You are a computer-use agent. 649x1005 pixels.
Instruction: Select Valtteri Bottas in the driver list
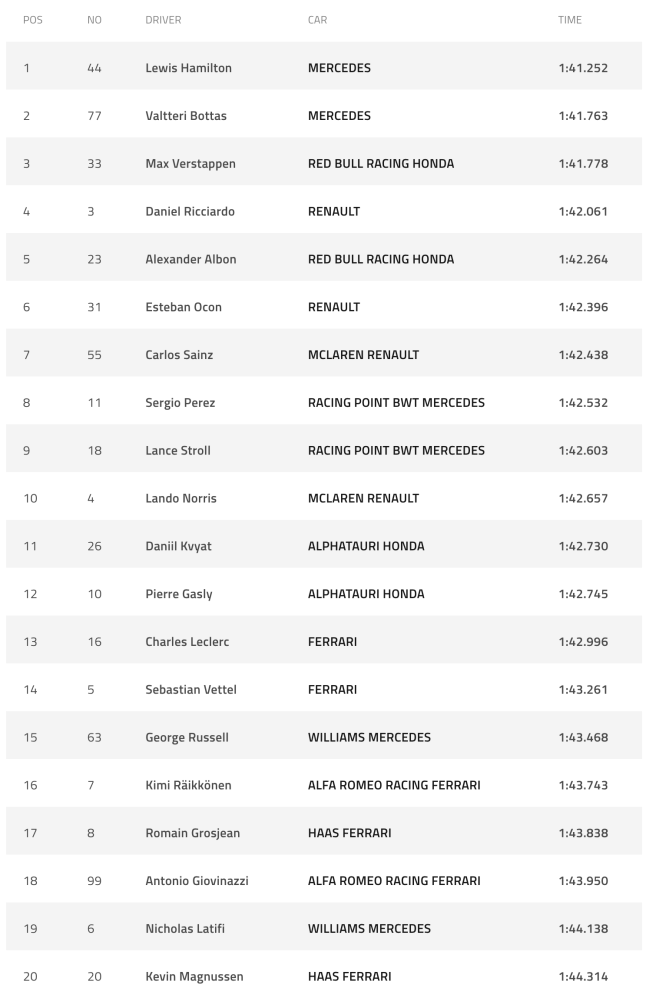tap(186, 116)
